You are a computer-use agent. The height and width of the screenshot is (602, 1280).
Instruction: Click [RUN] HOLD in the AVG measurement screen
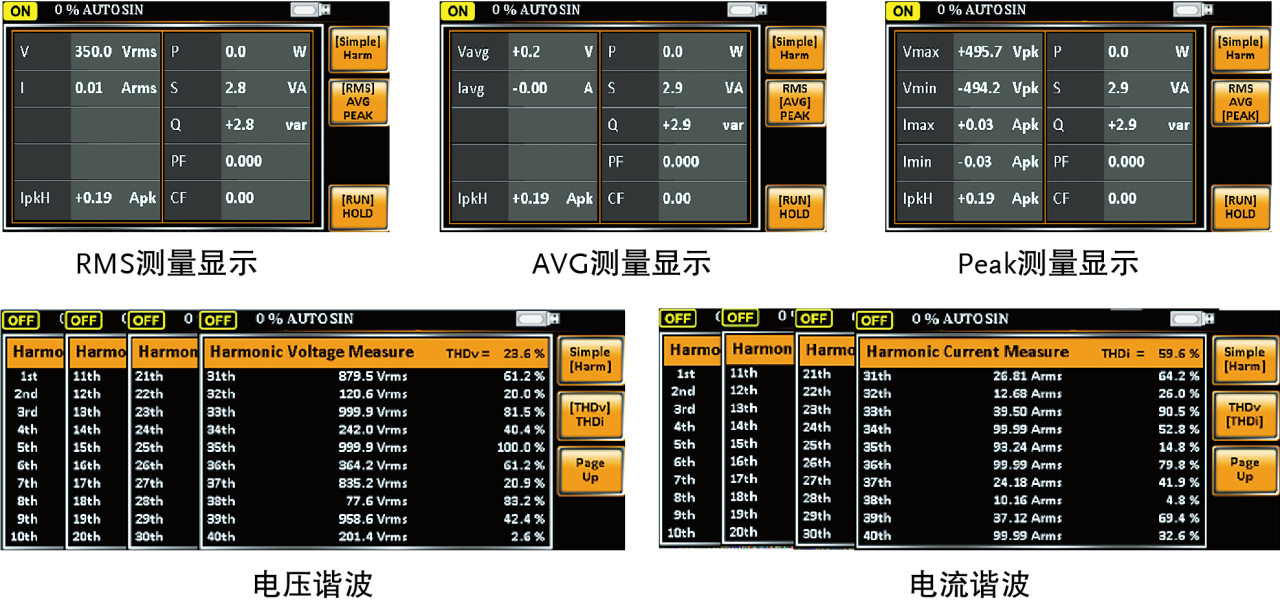(794, 207)
